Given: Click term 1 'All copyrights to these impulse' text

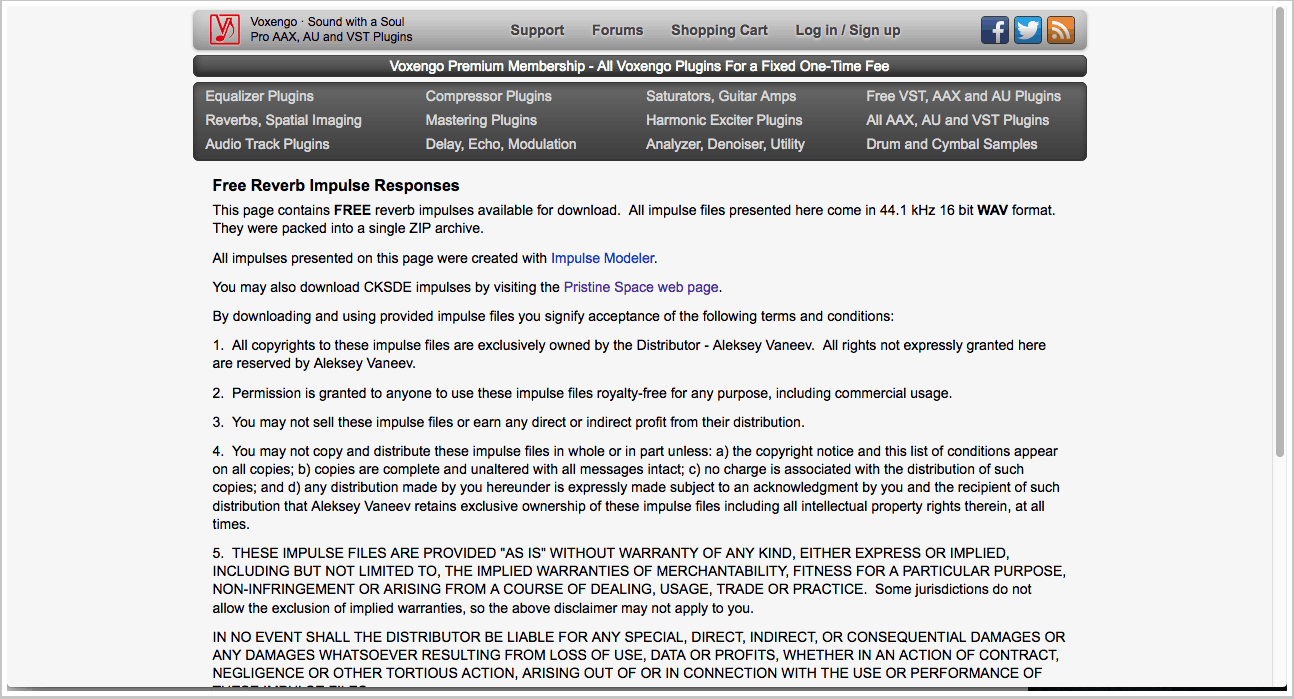Looking at the screenshot, I should [629, 354].
